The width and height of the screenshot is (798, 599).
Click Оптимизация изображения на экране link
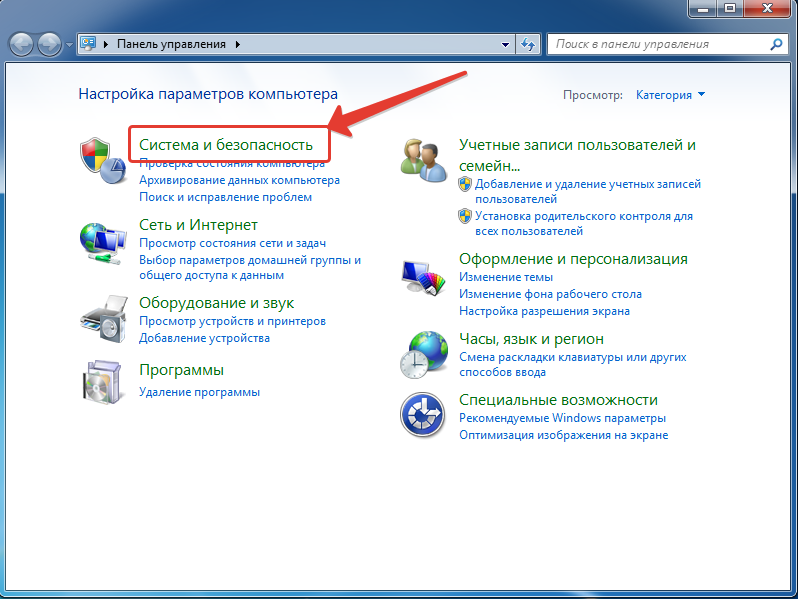tap(563, 435)
